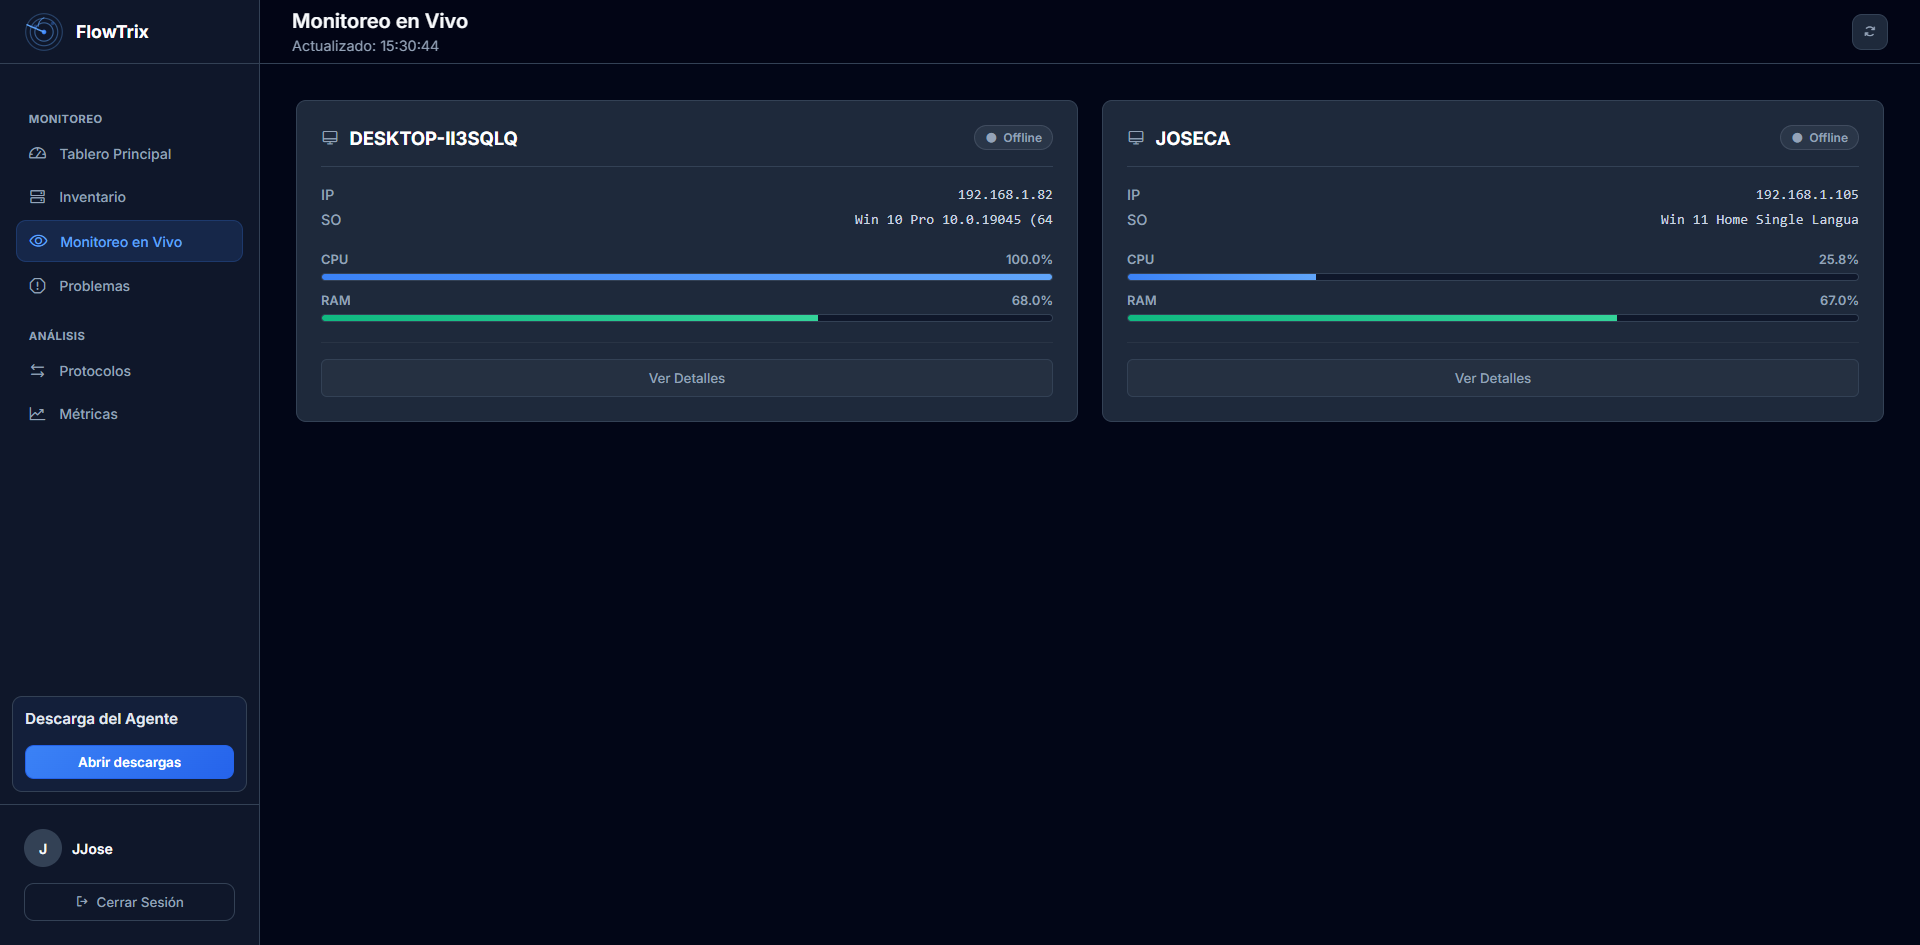Click the Offline status badge on JOSECA
The image size is (1920, 945).
tap(1819, 138)
